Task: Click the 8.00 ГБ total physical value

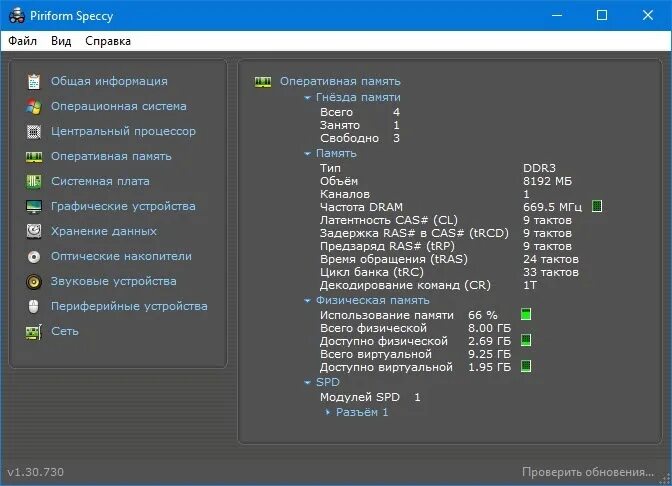Action: tap(489, 328)
